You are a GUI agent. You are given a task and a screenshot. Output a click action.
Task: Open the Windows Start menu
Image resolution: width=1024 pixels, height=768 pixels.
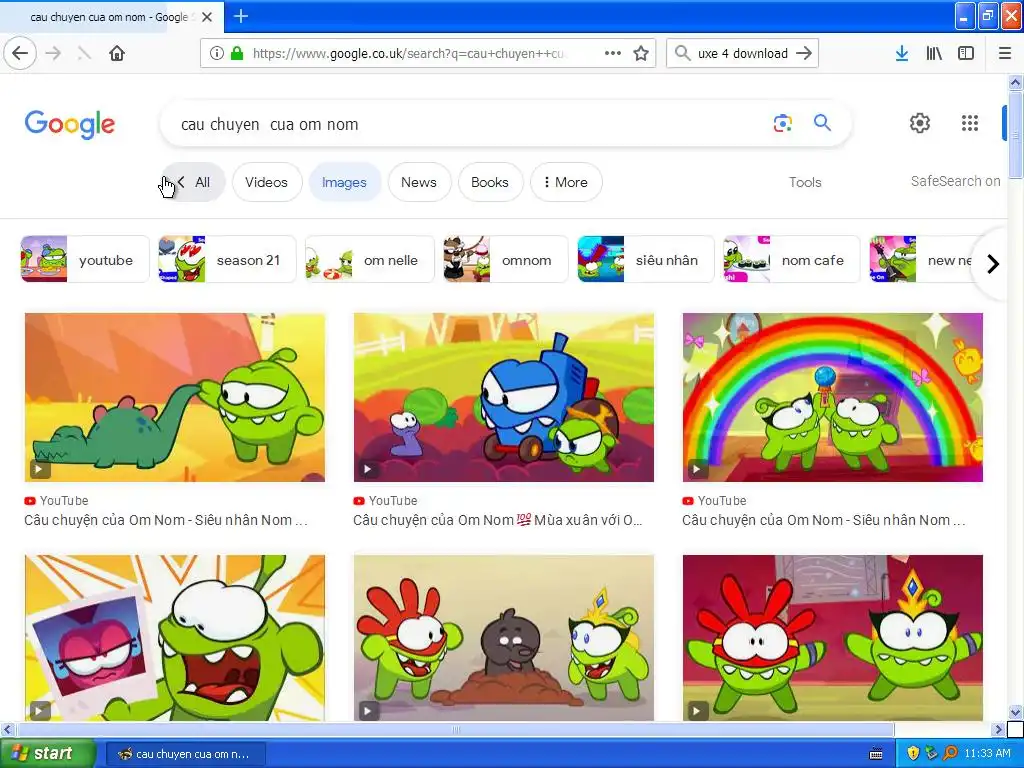tap(47, 753)
